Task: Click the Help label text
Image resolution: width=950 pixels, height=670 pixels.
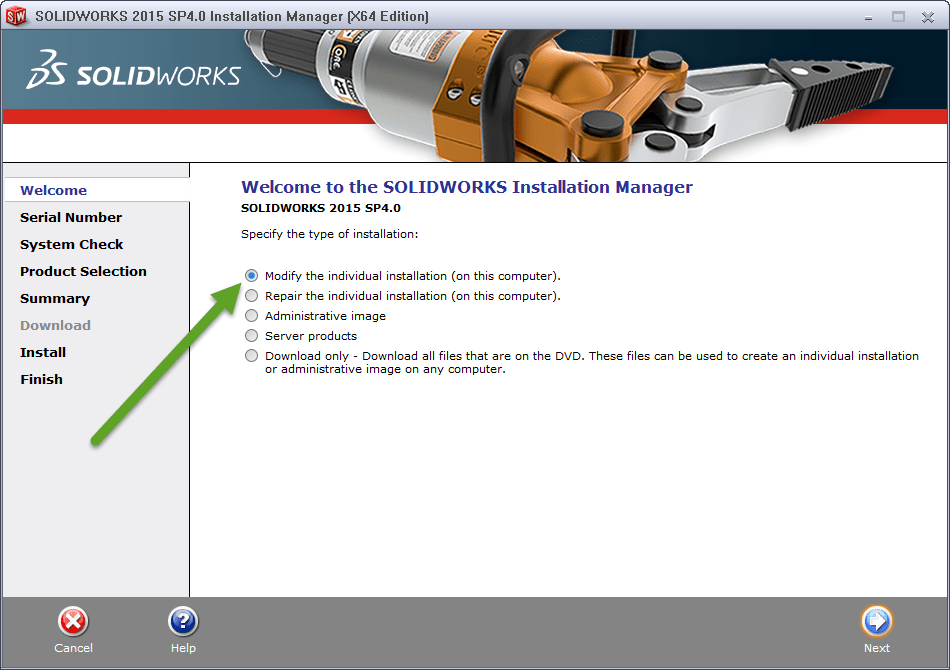Action: pyautogui.click(x=183, y=648)
